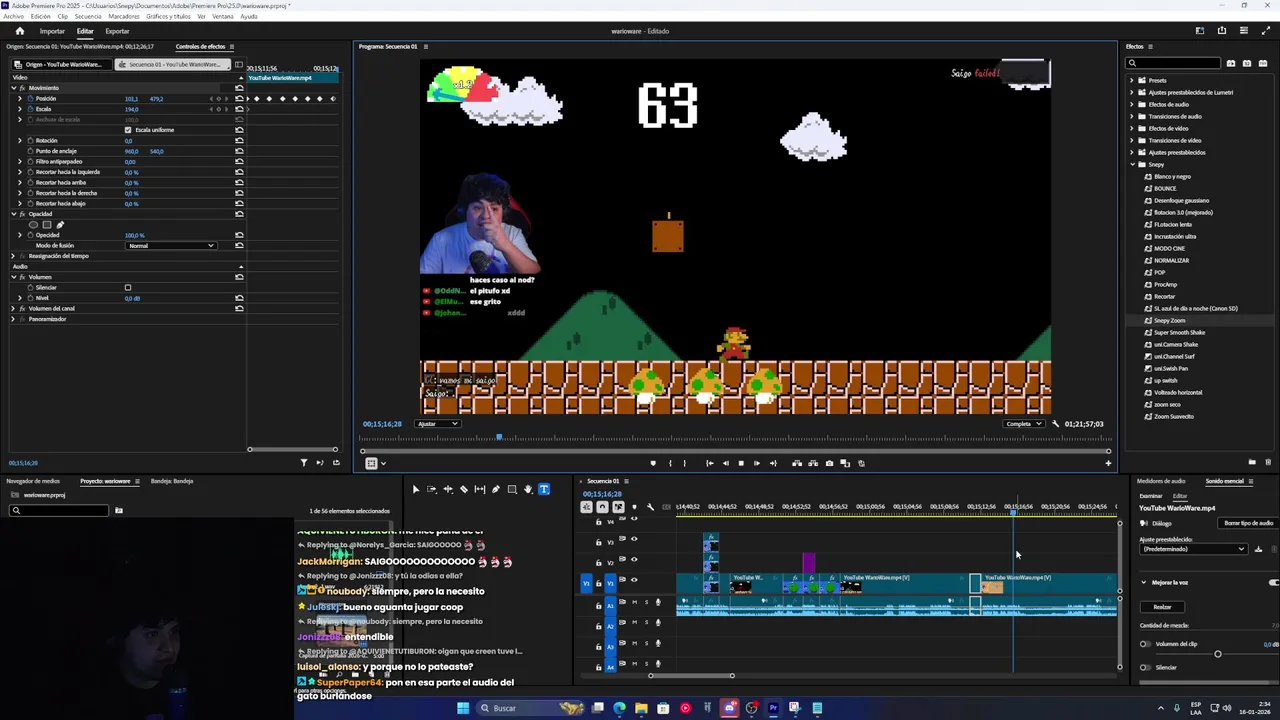Screen dimensions: 1280x720
Task: Open the Archivo menu
Action: pyautogui.click(x=13, y=16)
